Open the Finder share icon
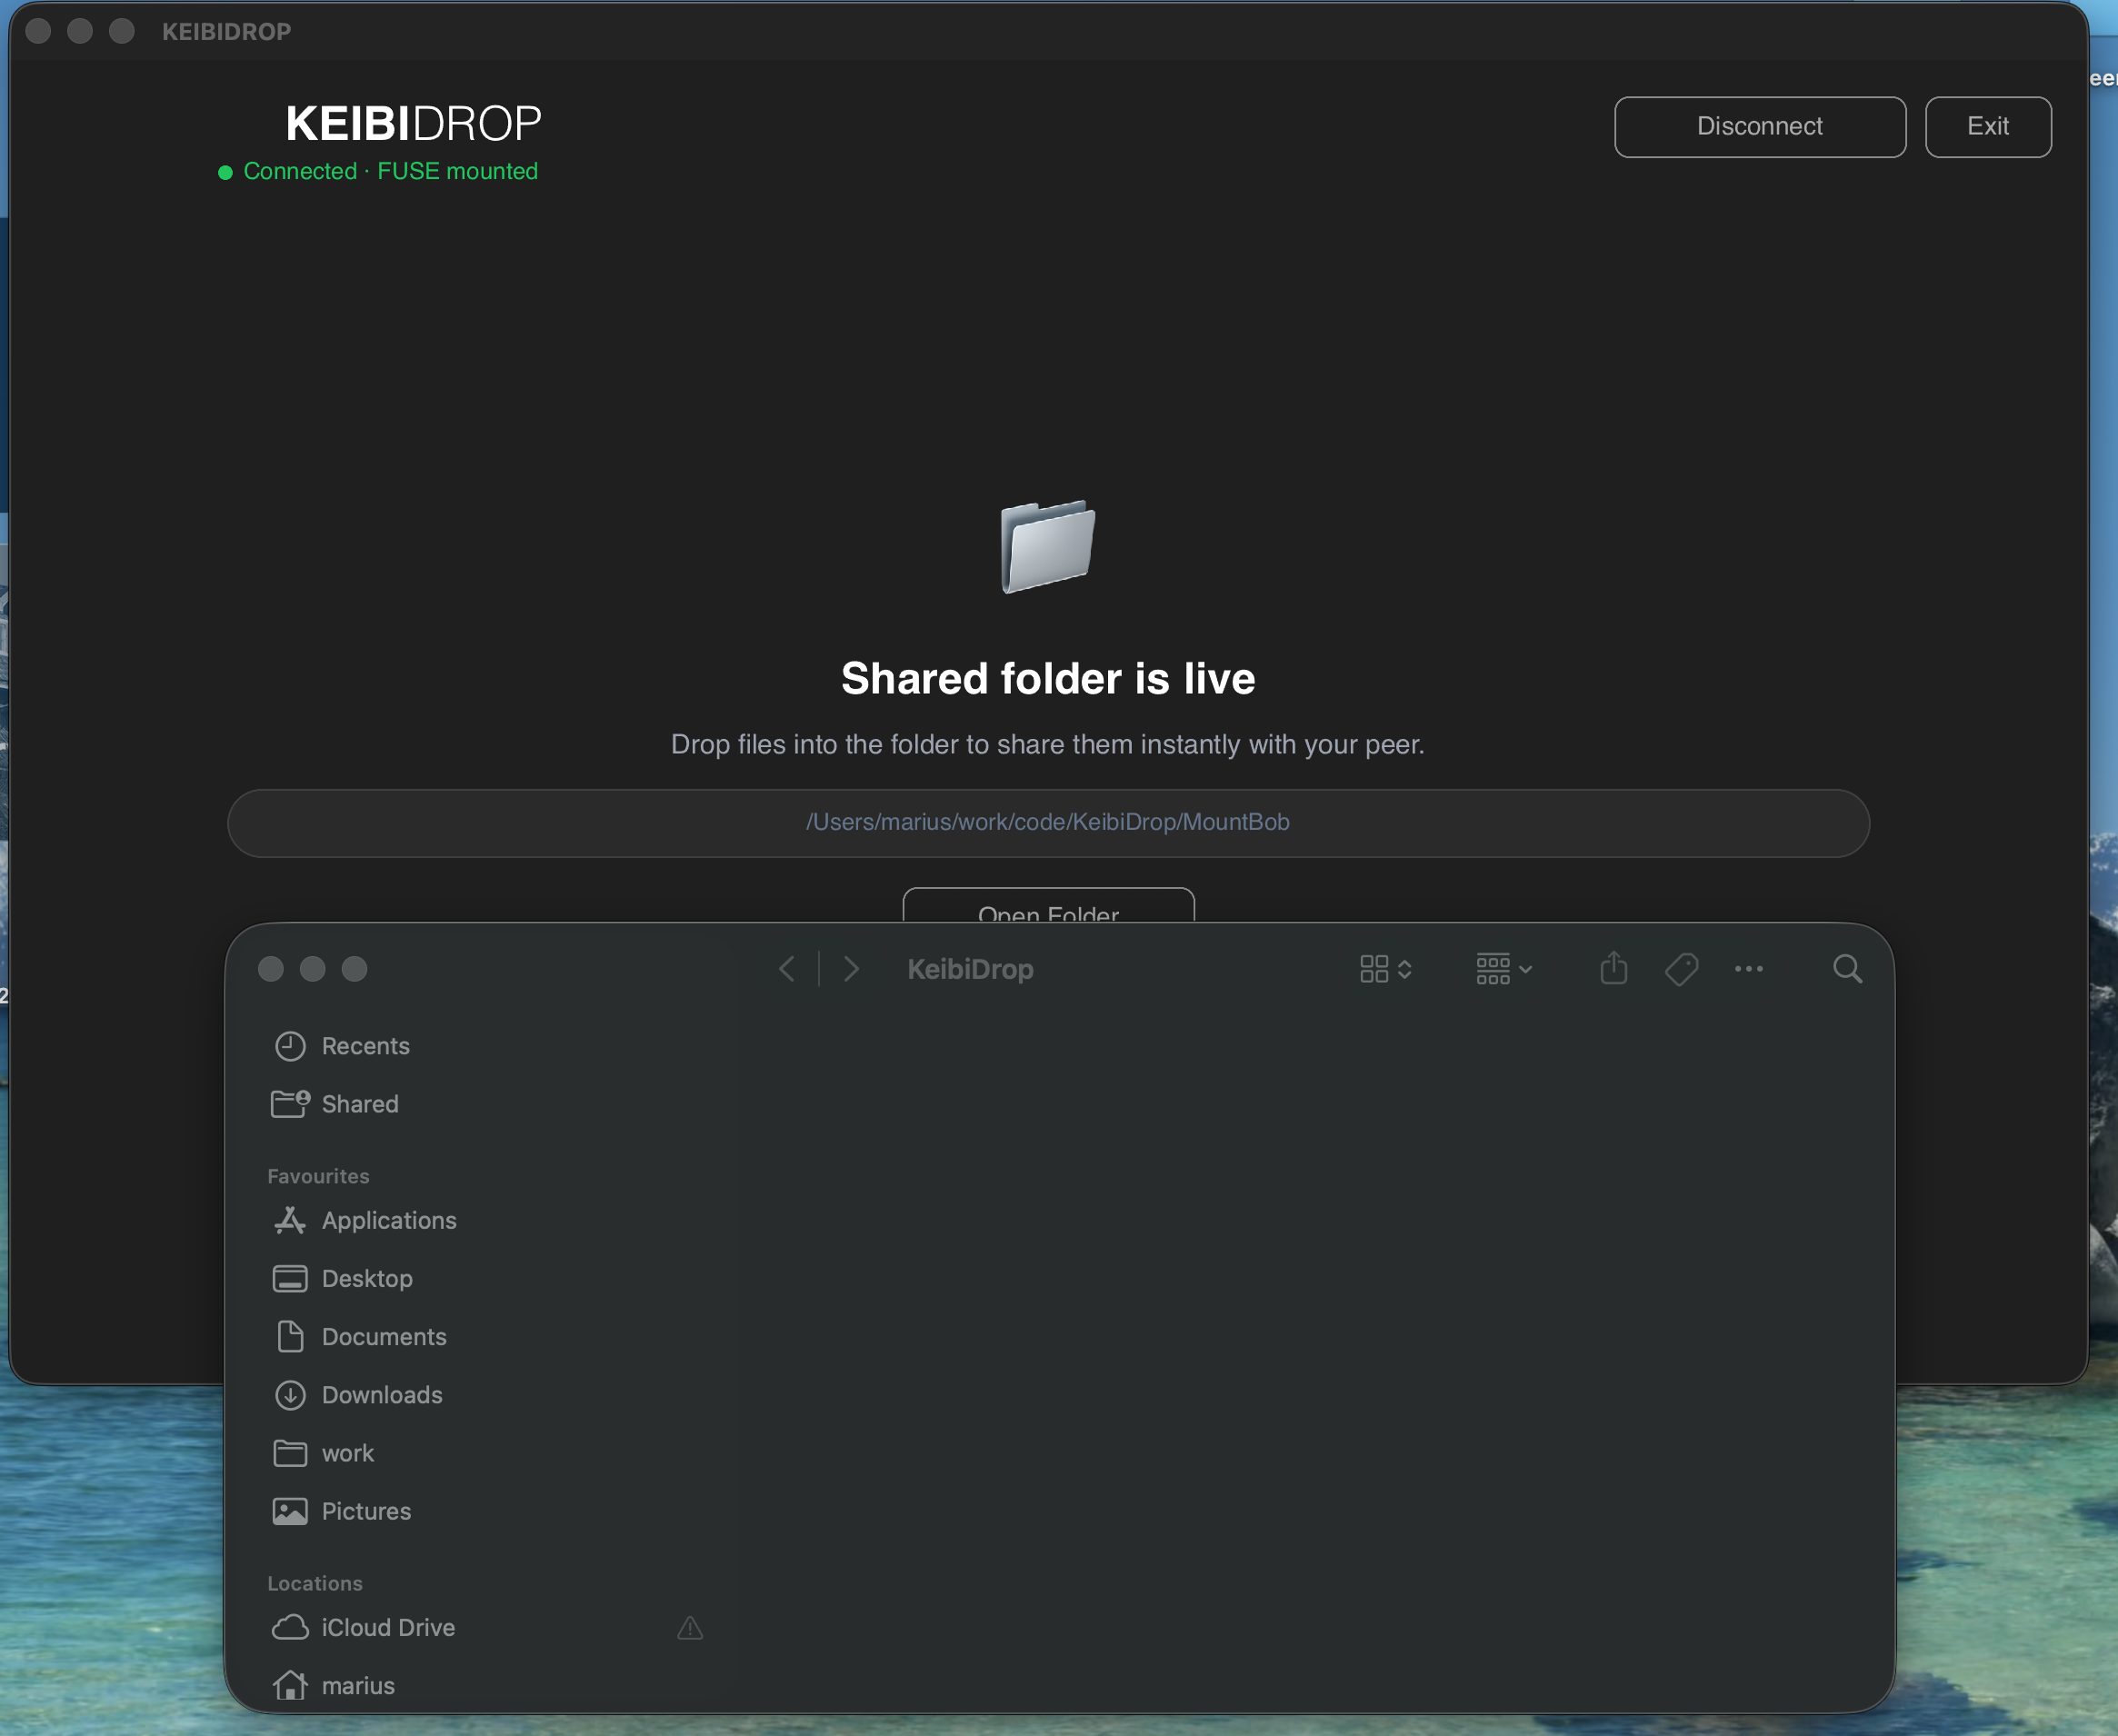 [1613, 968]
